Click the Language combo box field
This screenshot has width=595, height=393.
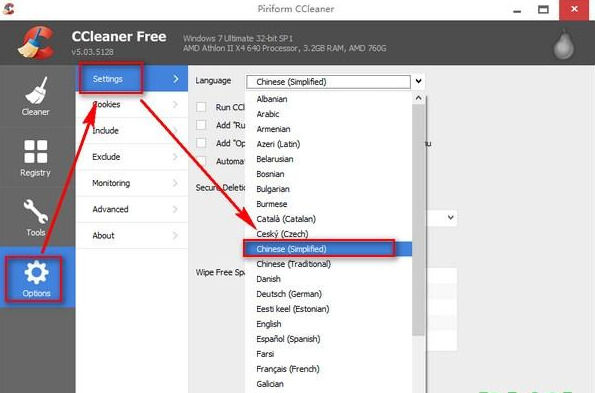pyautogui.click(x=328, y=82)
